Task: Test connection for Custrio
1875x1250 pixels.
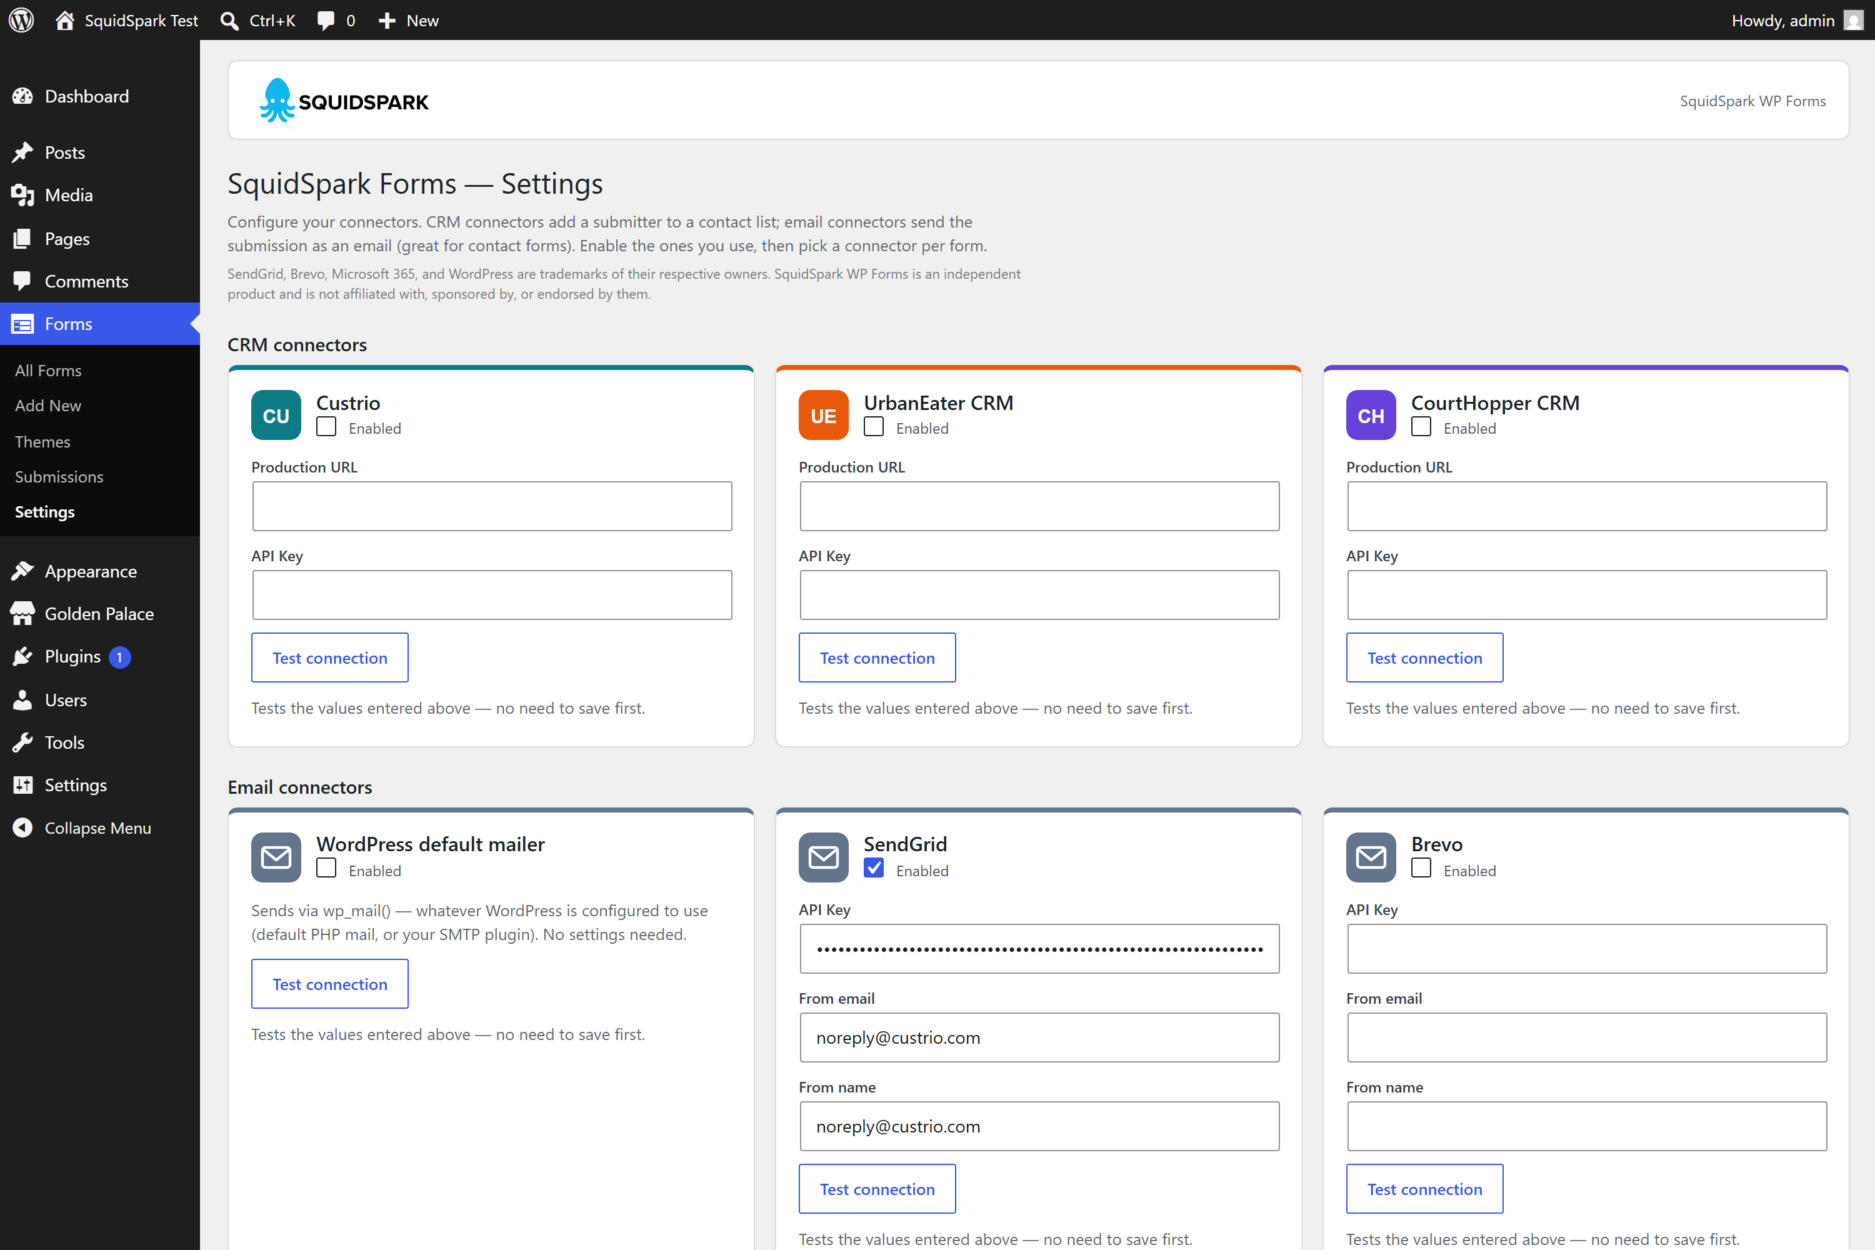Action: point(329,658)
